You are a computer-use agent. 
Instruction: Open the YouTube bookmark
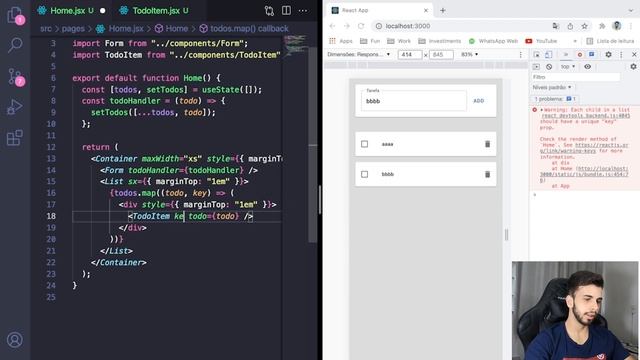tap(541, 41)
